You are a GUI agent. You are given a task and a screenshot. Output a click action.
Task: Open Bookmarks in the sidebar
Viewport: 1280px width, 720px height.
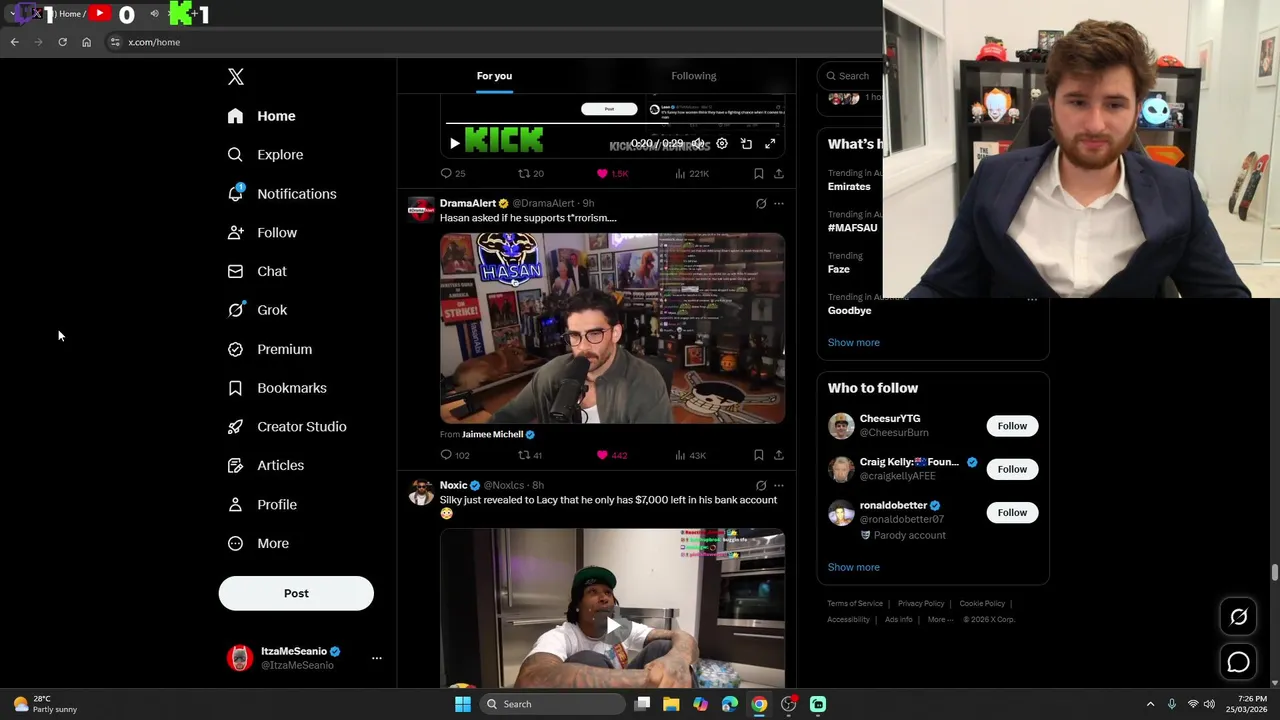[277, 388]
